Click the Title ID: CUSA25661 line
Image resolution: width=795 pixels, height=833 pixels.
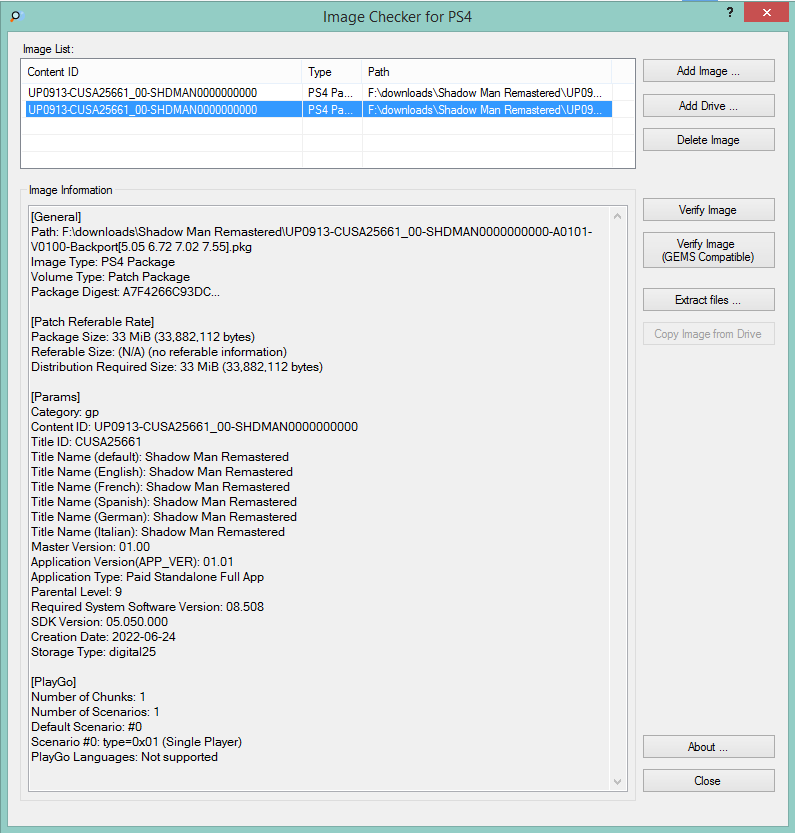pyautogui.click(x=86, y=442)
